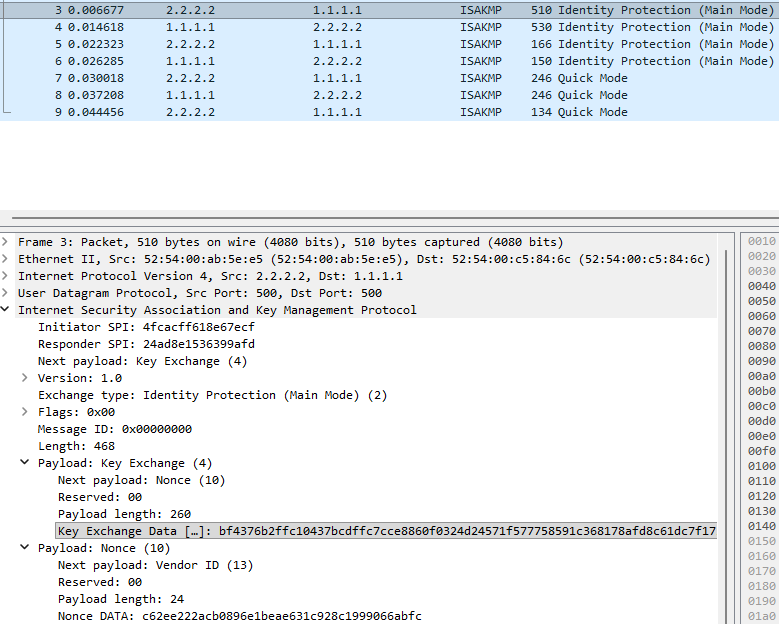Select the Initiator SPI field
Image resolution: width=779 pixels, height=624 pixels.
[146, 327]
